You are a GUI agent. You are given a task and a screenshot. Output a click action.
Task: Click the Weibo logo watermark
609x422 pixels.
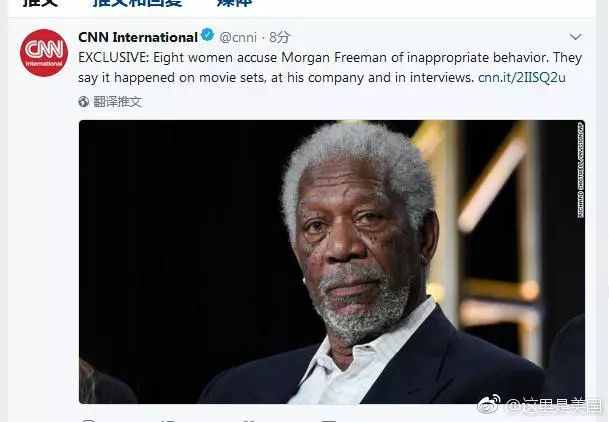(x=488, y=404)
